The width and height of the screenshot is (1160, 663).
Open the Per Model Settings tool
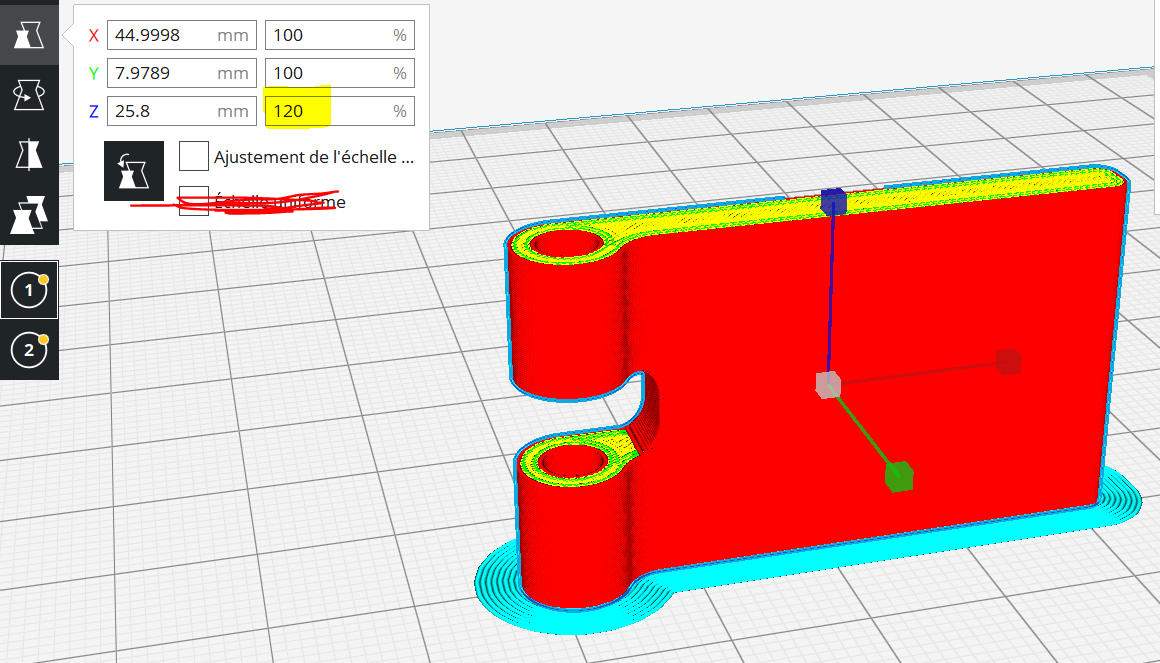[29, 215]
